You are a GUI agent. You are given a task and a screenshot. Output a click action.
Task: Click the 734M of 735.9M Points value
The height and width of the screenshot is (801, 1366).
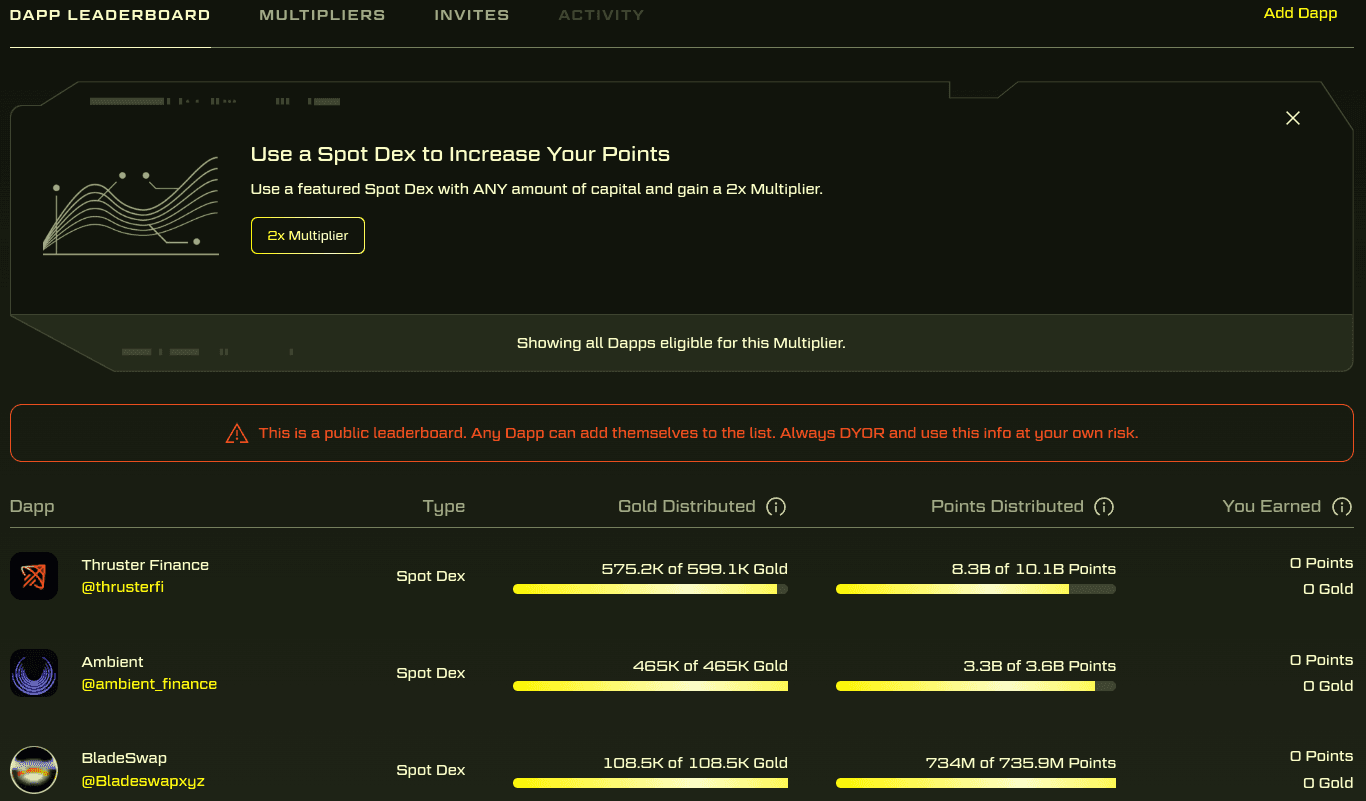pos(1021,763)
